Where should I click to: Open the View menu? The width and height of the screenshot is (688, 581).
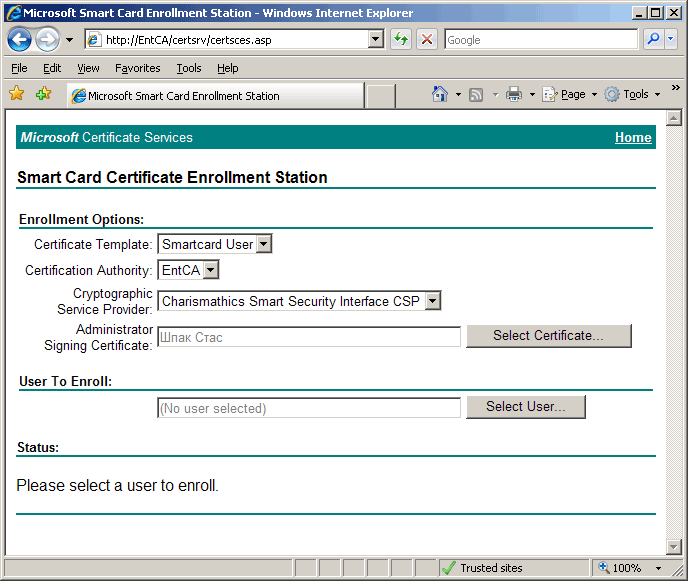[x=88, y=68]
